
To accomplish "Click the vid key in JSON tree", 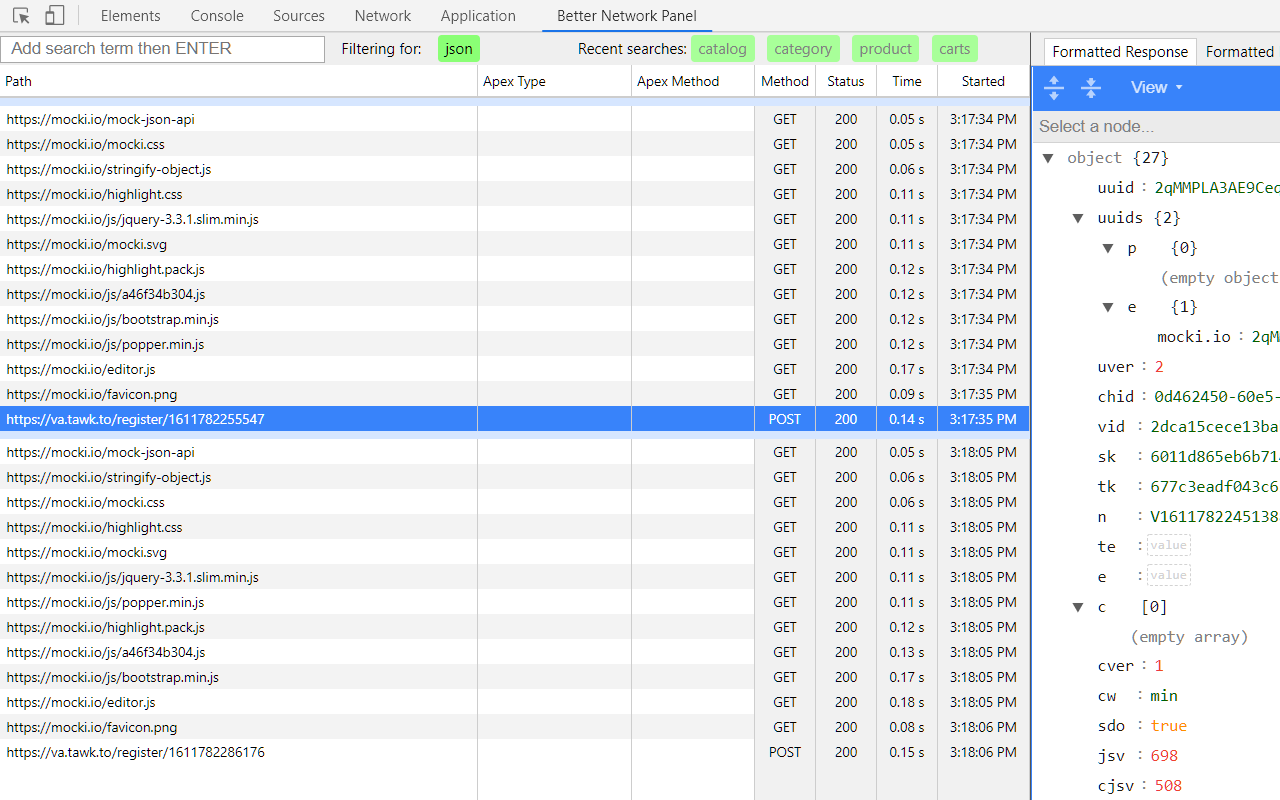I will point(1111,427).
